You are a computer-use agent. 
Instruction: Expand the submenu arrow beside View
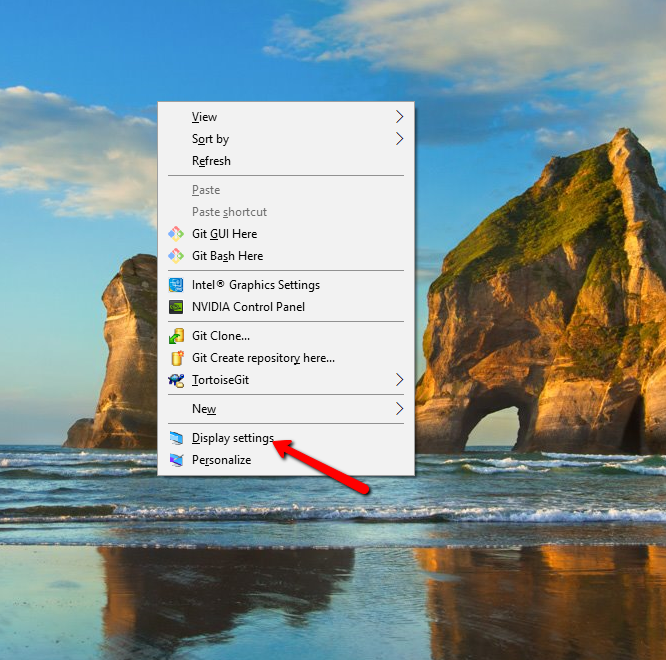[400, 117]
